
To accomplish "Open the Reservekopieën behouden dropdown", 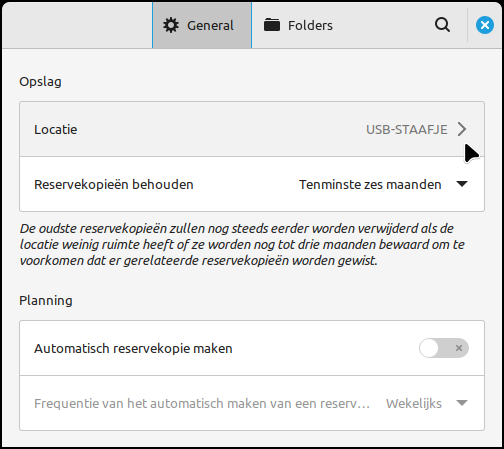I will click(x=383, y=184).
